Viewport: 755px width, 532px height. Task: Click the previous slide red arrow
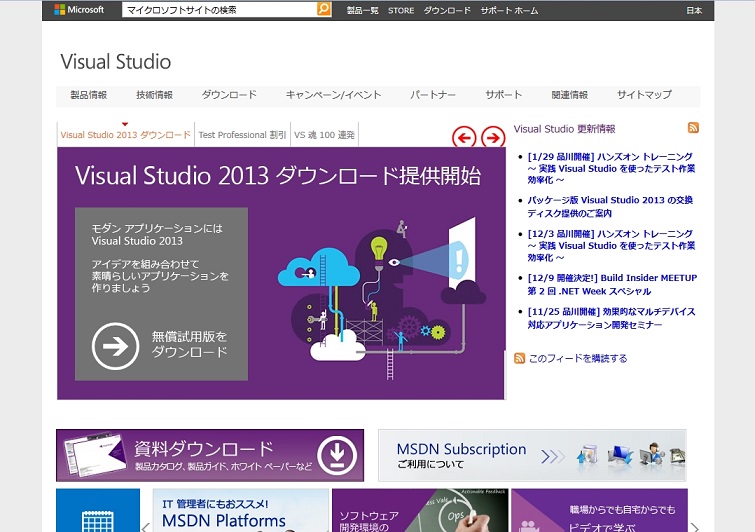point(464,137)
